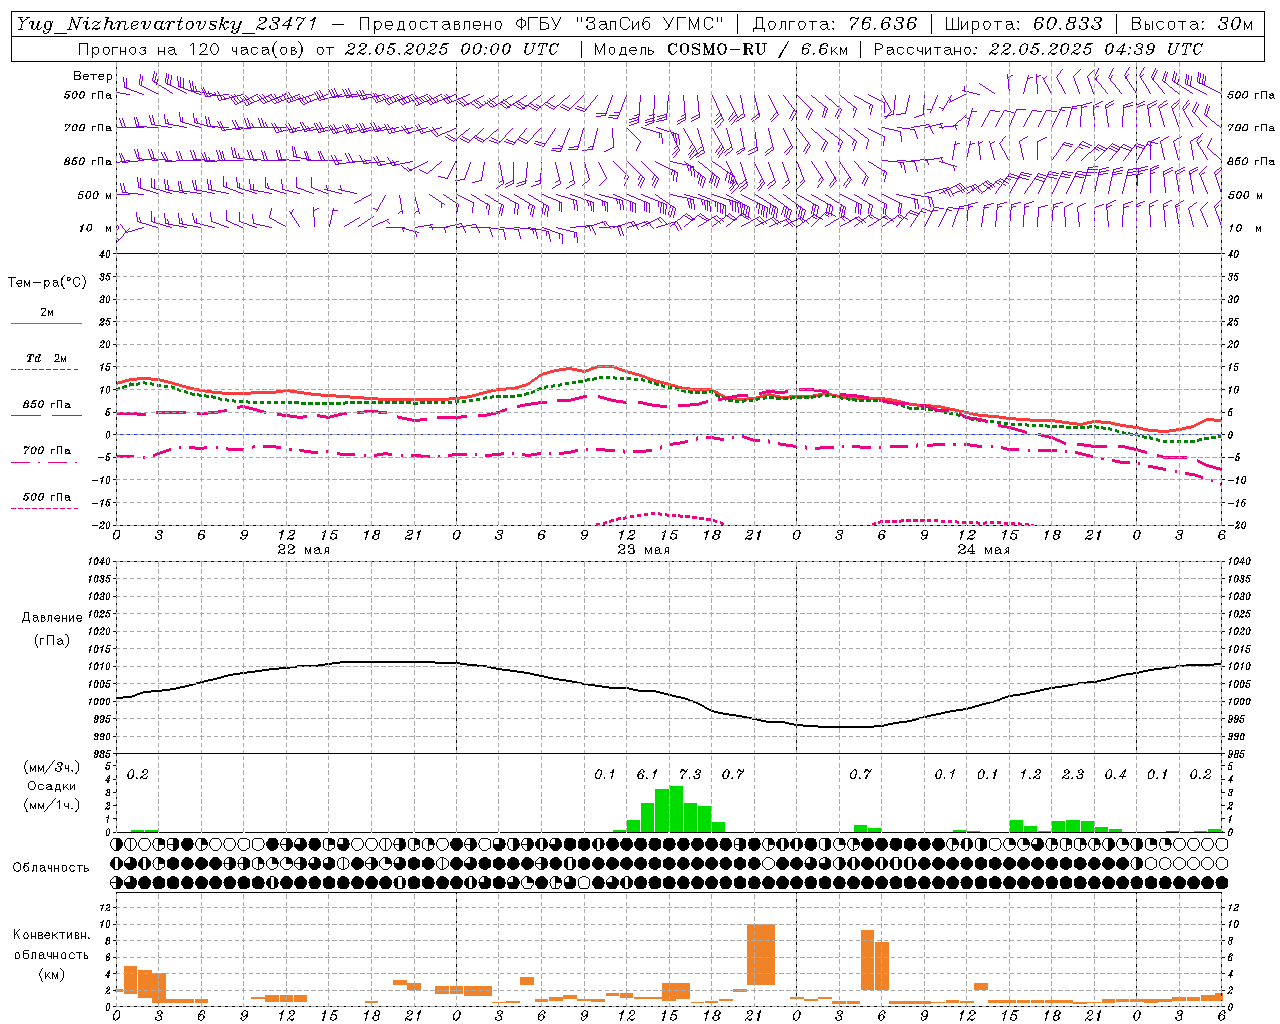Image resolution: width=1280 pixels, height=1024 pixels.
Task: Click the 24 мая date label
Action: click(x=983, y=550)
